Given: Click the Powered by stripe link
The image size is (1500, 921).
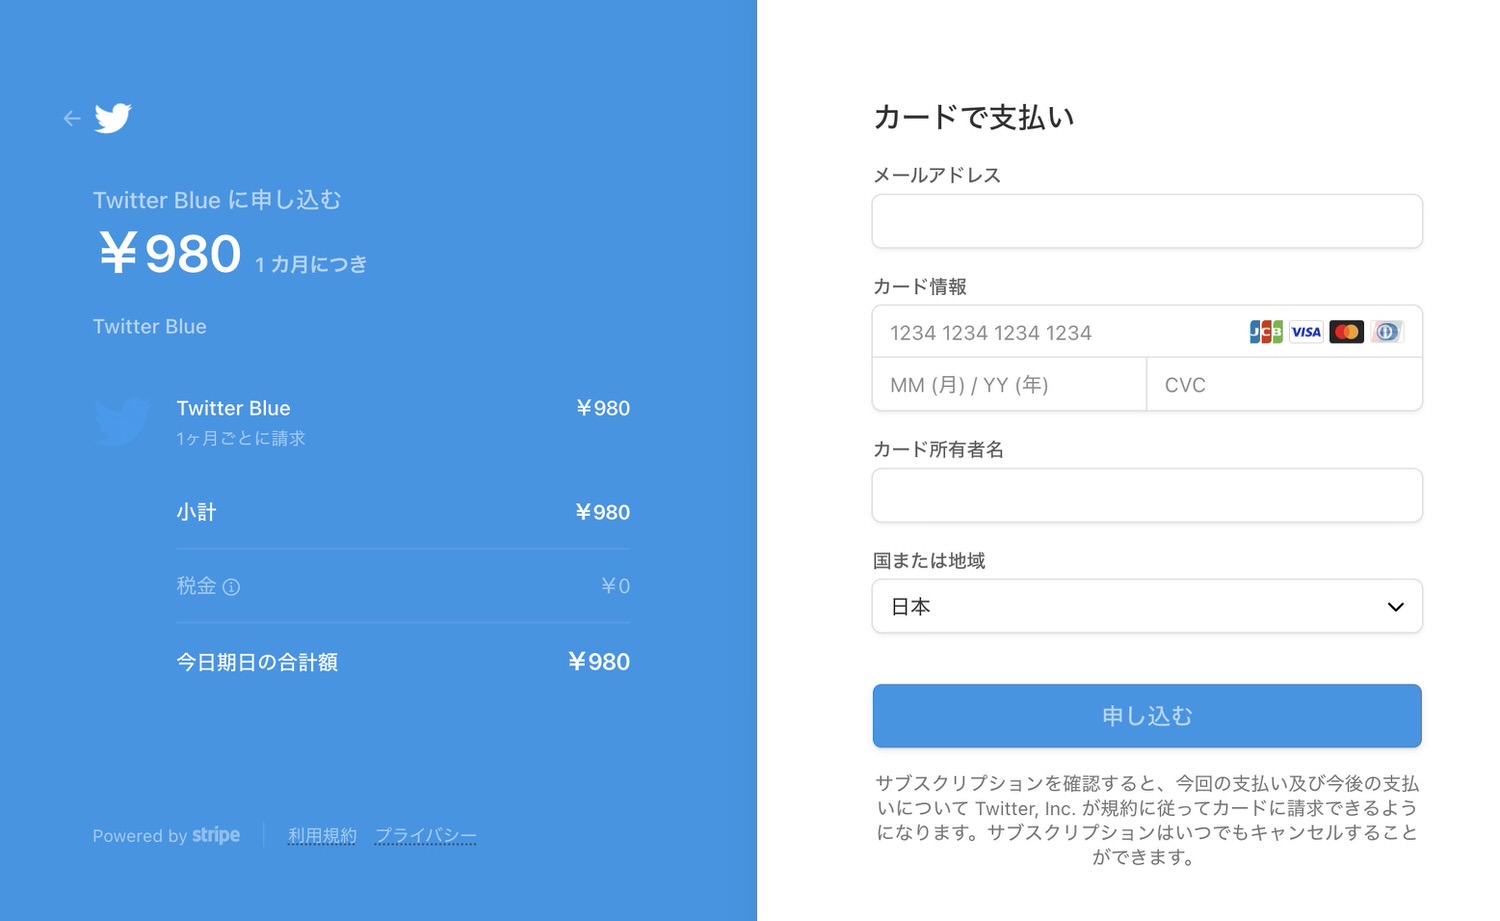Looking at the screenshot, I should pyautogui.click(x=166, y=835).
